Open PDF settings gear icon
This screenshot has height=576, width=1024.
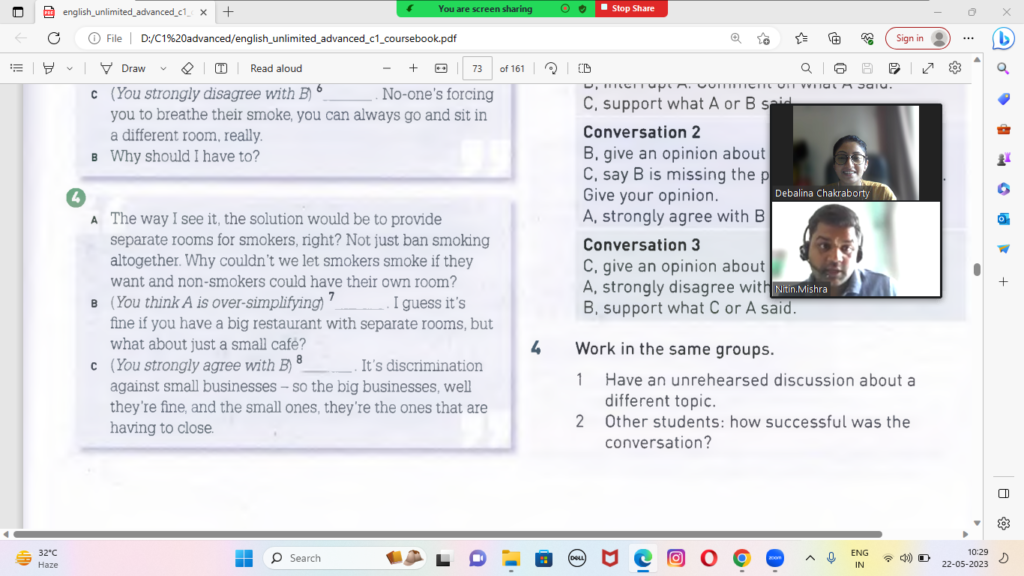[x=955, y=68]
